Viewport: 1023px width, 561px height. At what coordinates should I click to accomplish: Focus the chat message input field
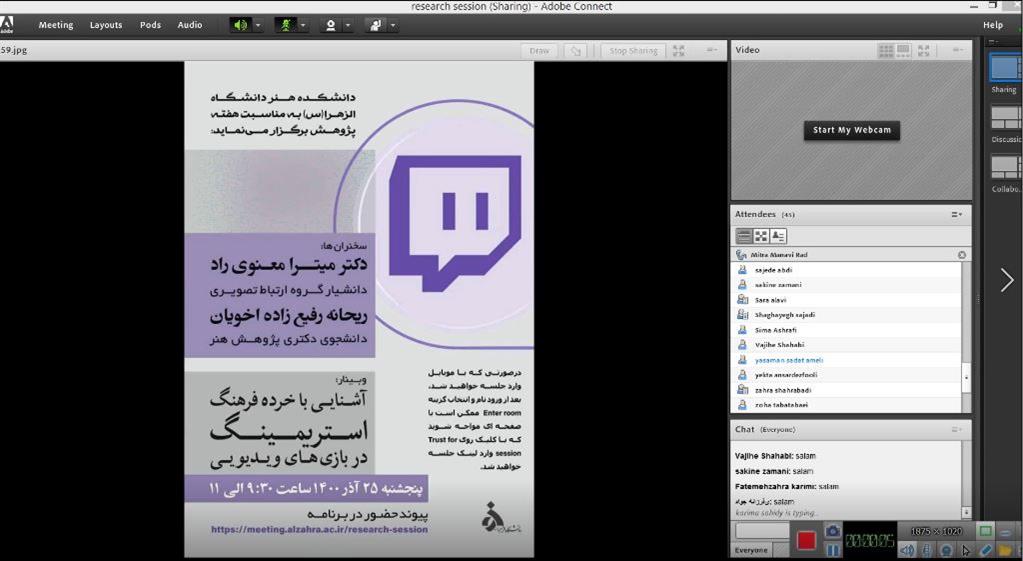click(x=761, y=531)
